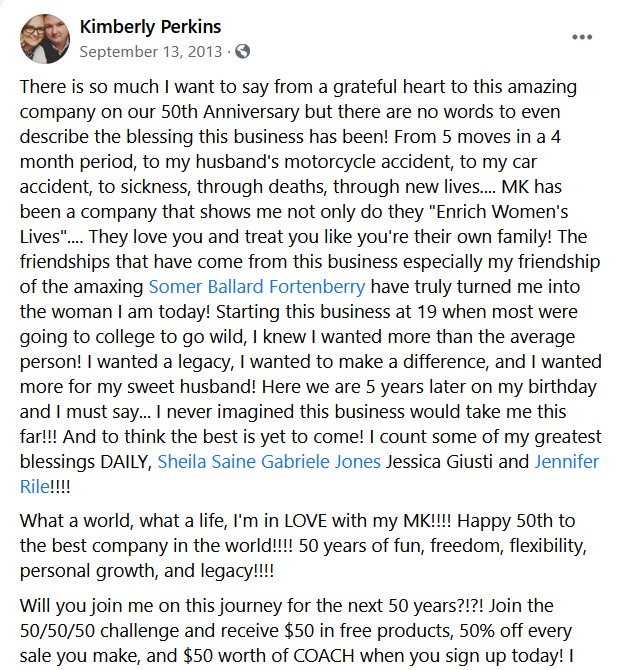This screenshot has height=670, width=617.
Task: Open Kimberly Perkins' profile picture
Action: point(44,38)
